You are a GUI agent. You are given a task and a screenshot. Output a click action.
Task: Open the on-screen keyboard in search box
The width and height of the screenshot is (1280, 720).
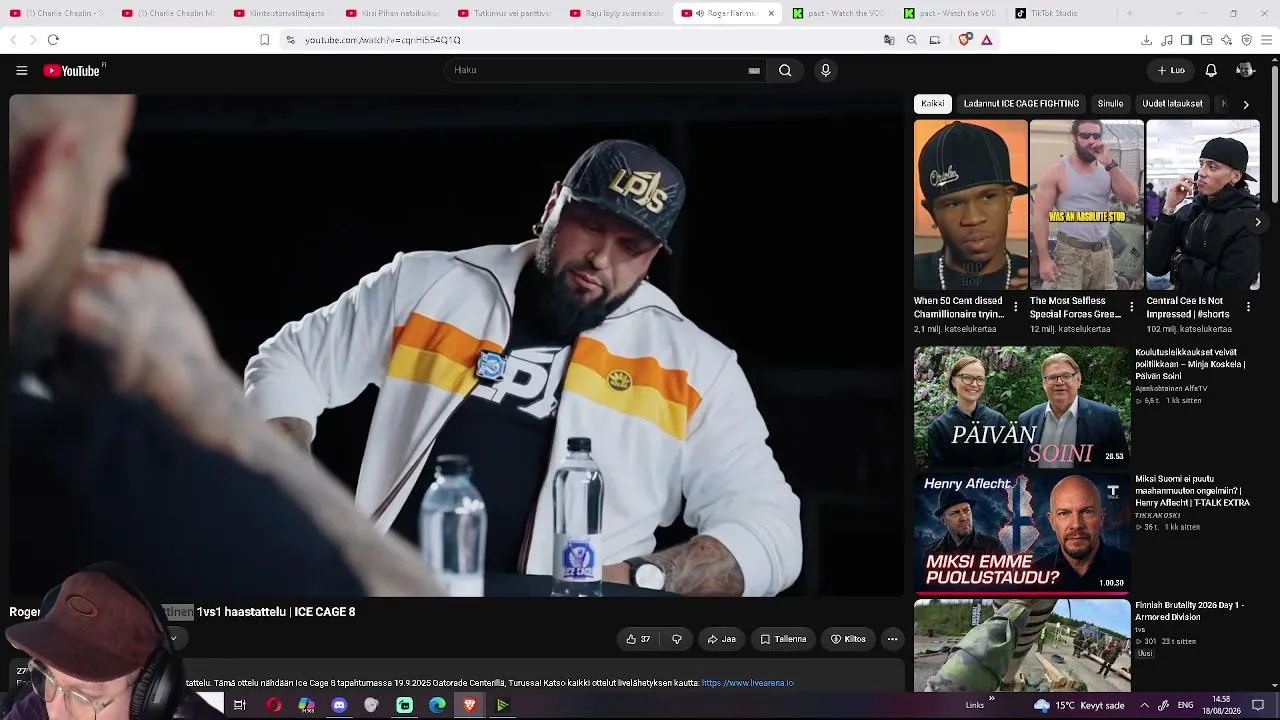click(x=754, y=70)
